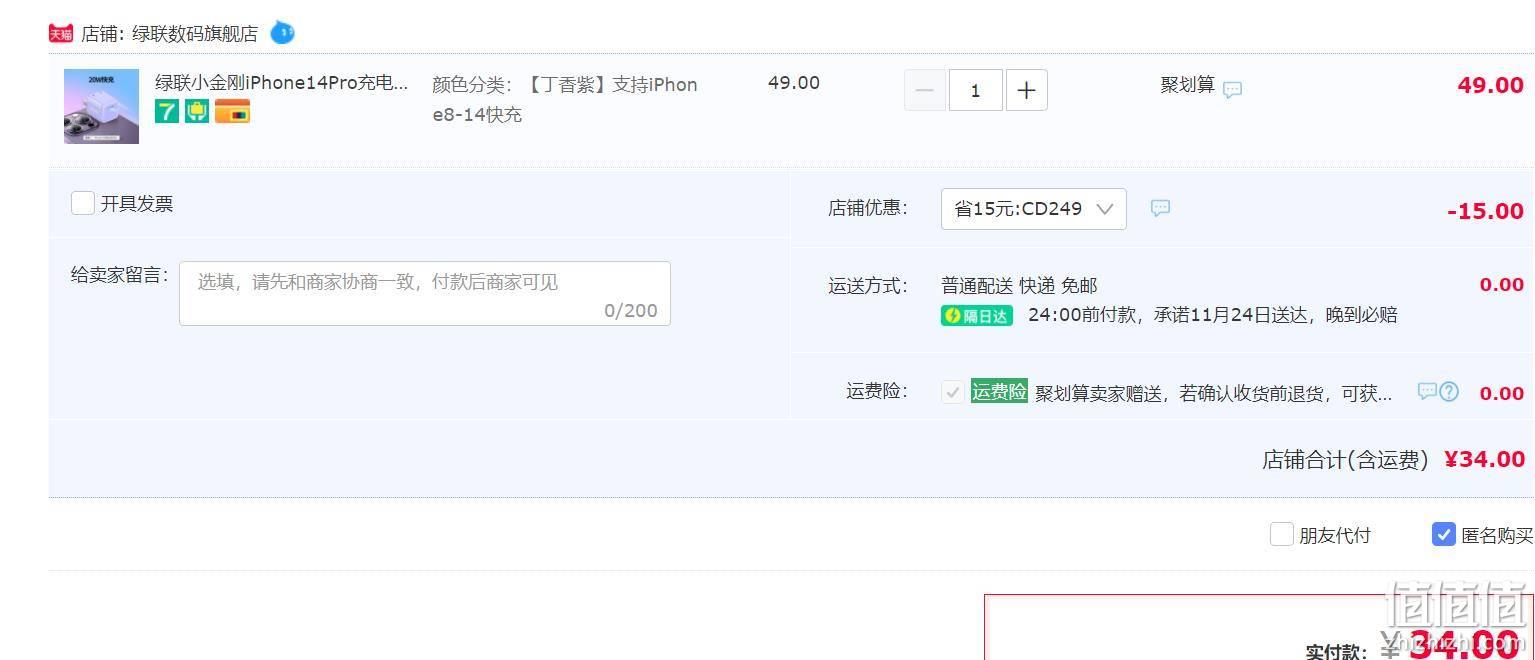Open the 绿联数码旗舰店 store link

(195, 34)
